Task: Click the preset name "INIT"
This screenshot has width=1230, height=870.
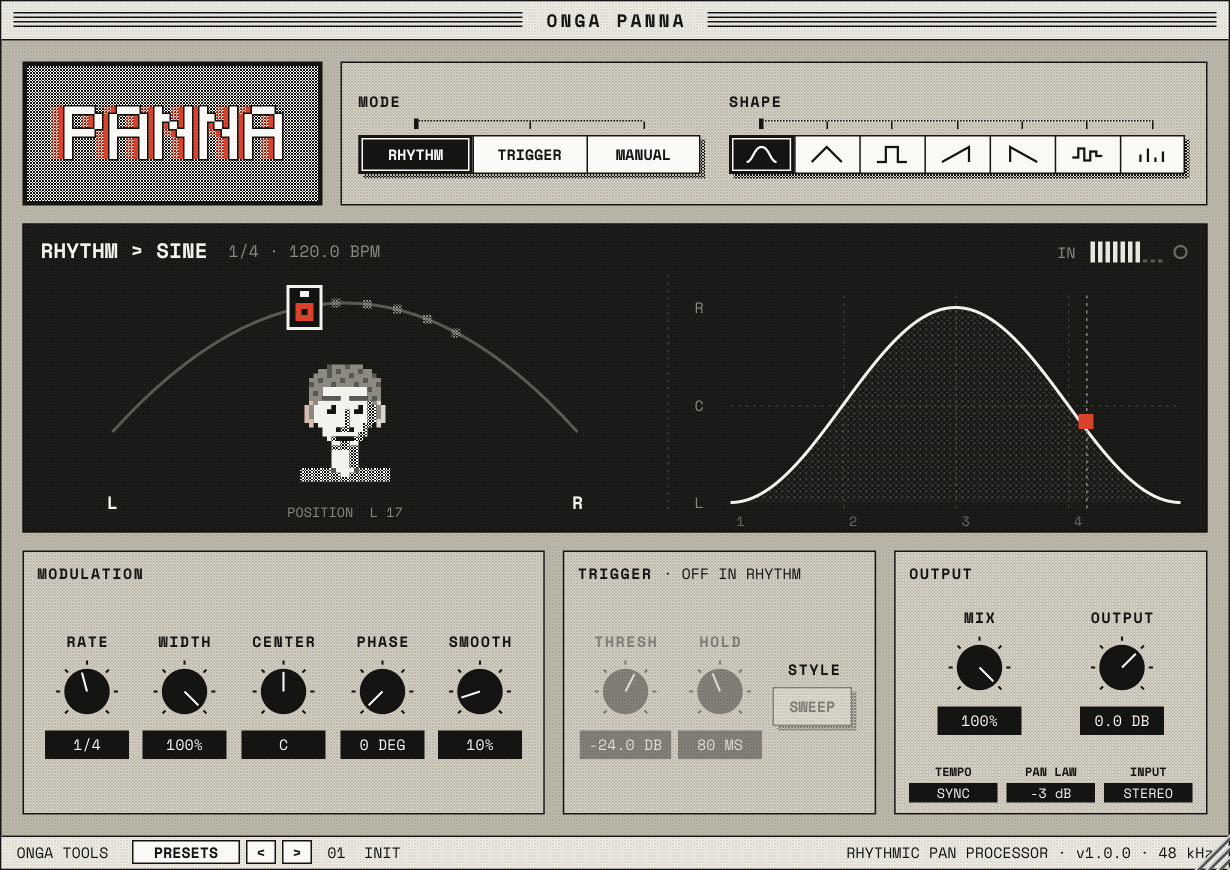Action: coord(382,853)
